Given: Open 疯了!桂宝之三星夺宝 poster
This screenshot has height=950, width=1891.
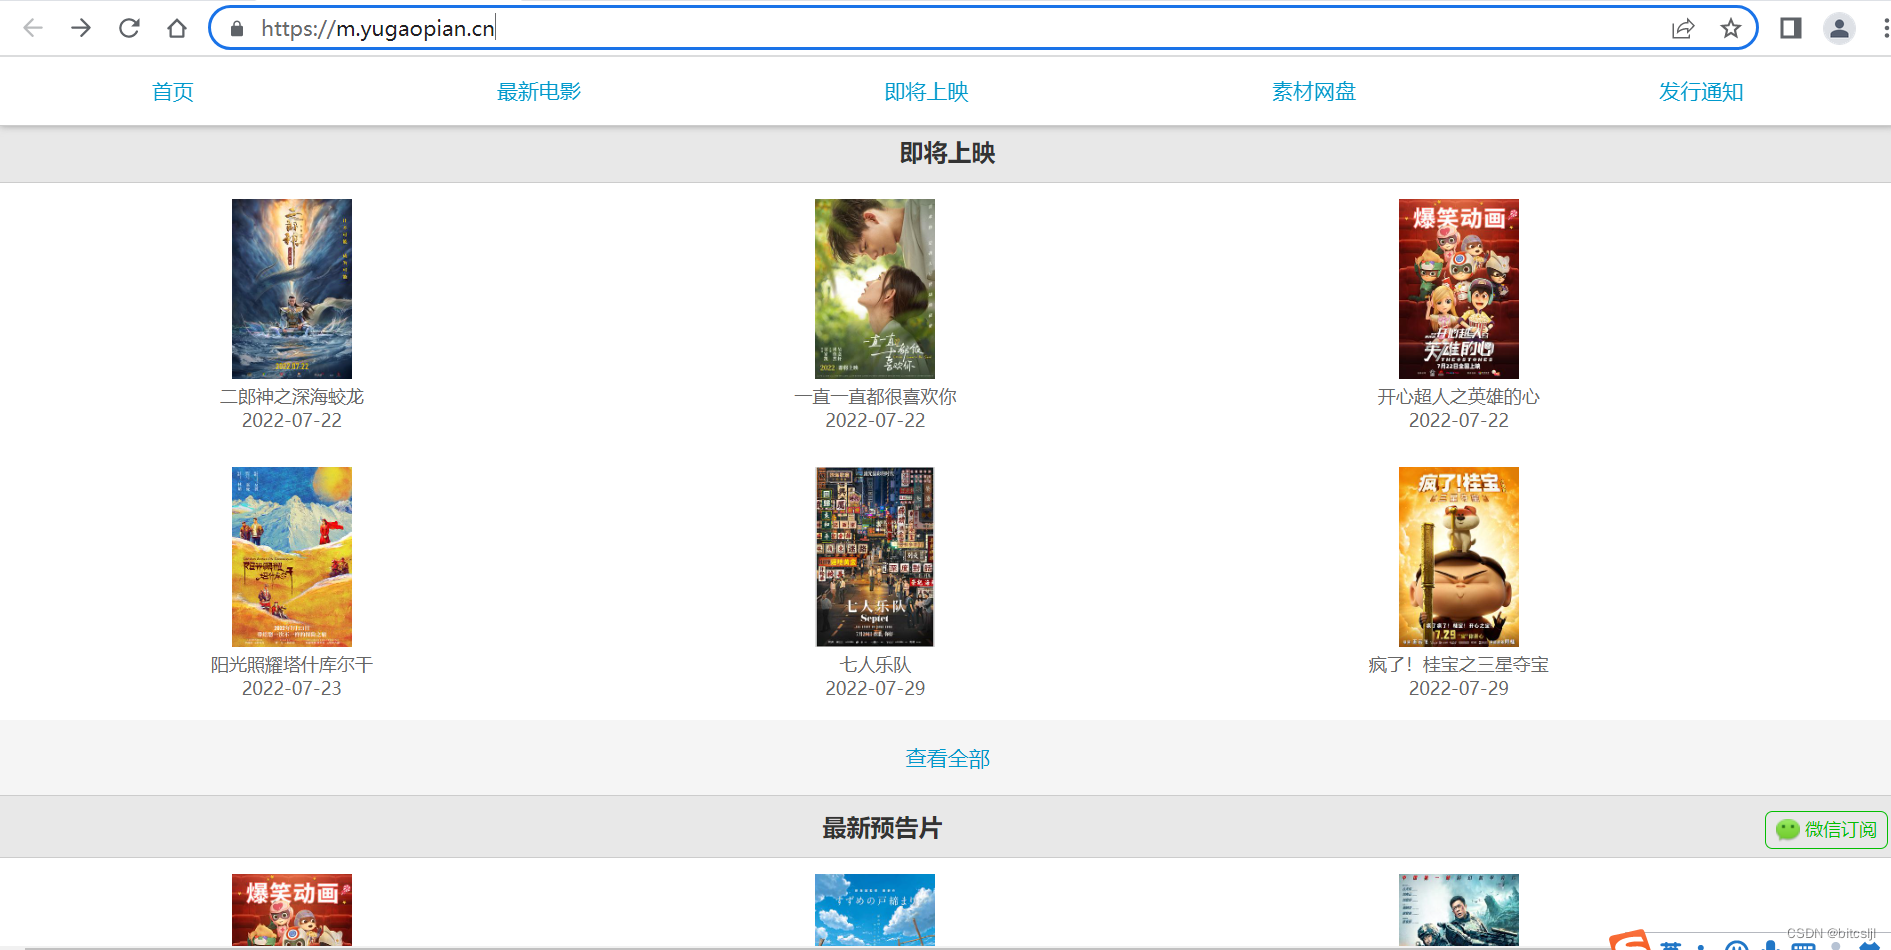Looking at the screenshot, I should 1459,557.
